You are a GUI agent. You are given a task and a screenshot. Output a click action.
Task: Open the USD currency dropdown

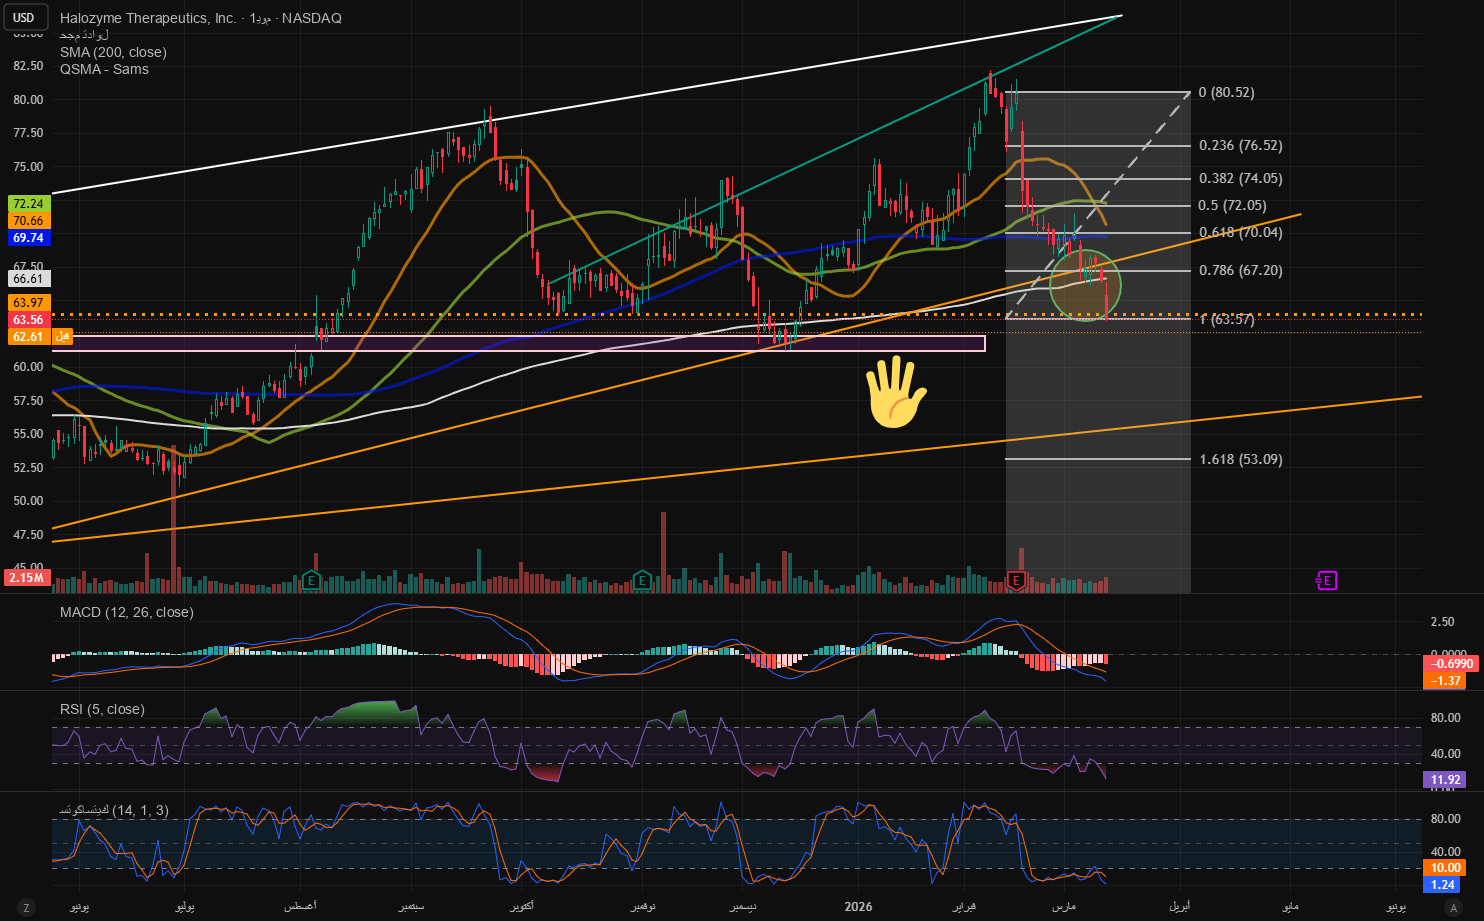24,17
